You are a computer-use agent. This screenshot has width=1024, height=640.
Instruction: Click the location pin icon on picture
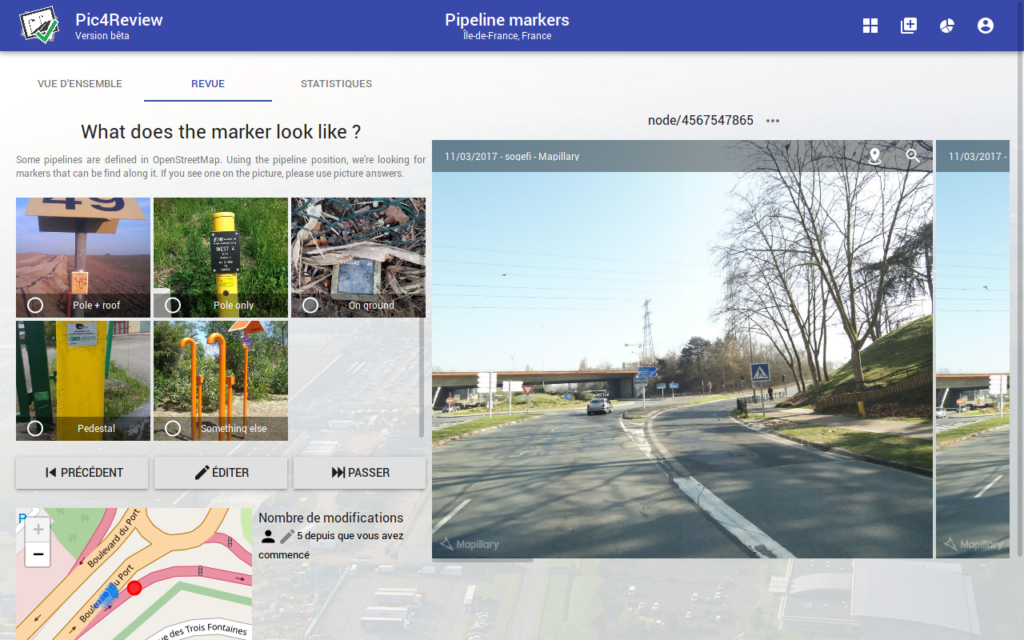[875, 156]
